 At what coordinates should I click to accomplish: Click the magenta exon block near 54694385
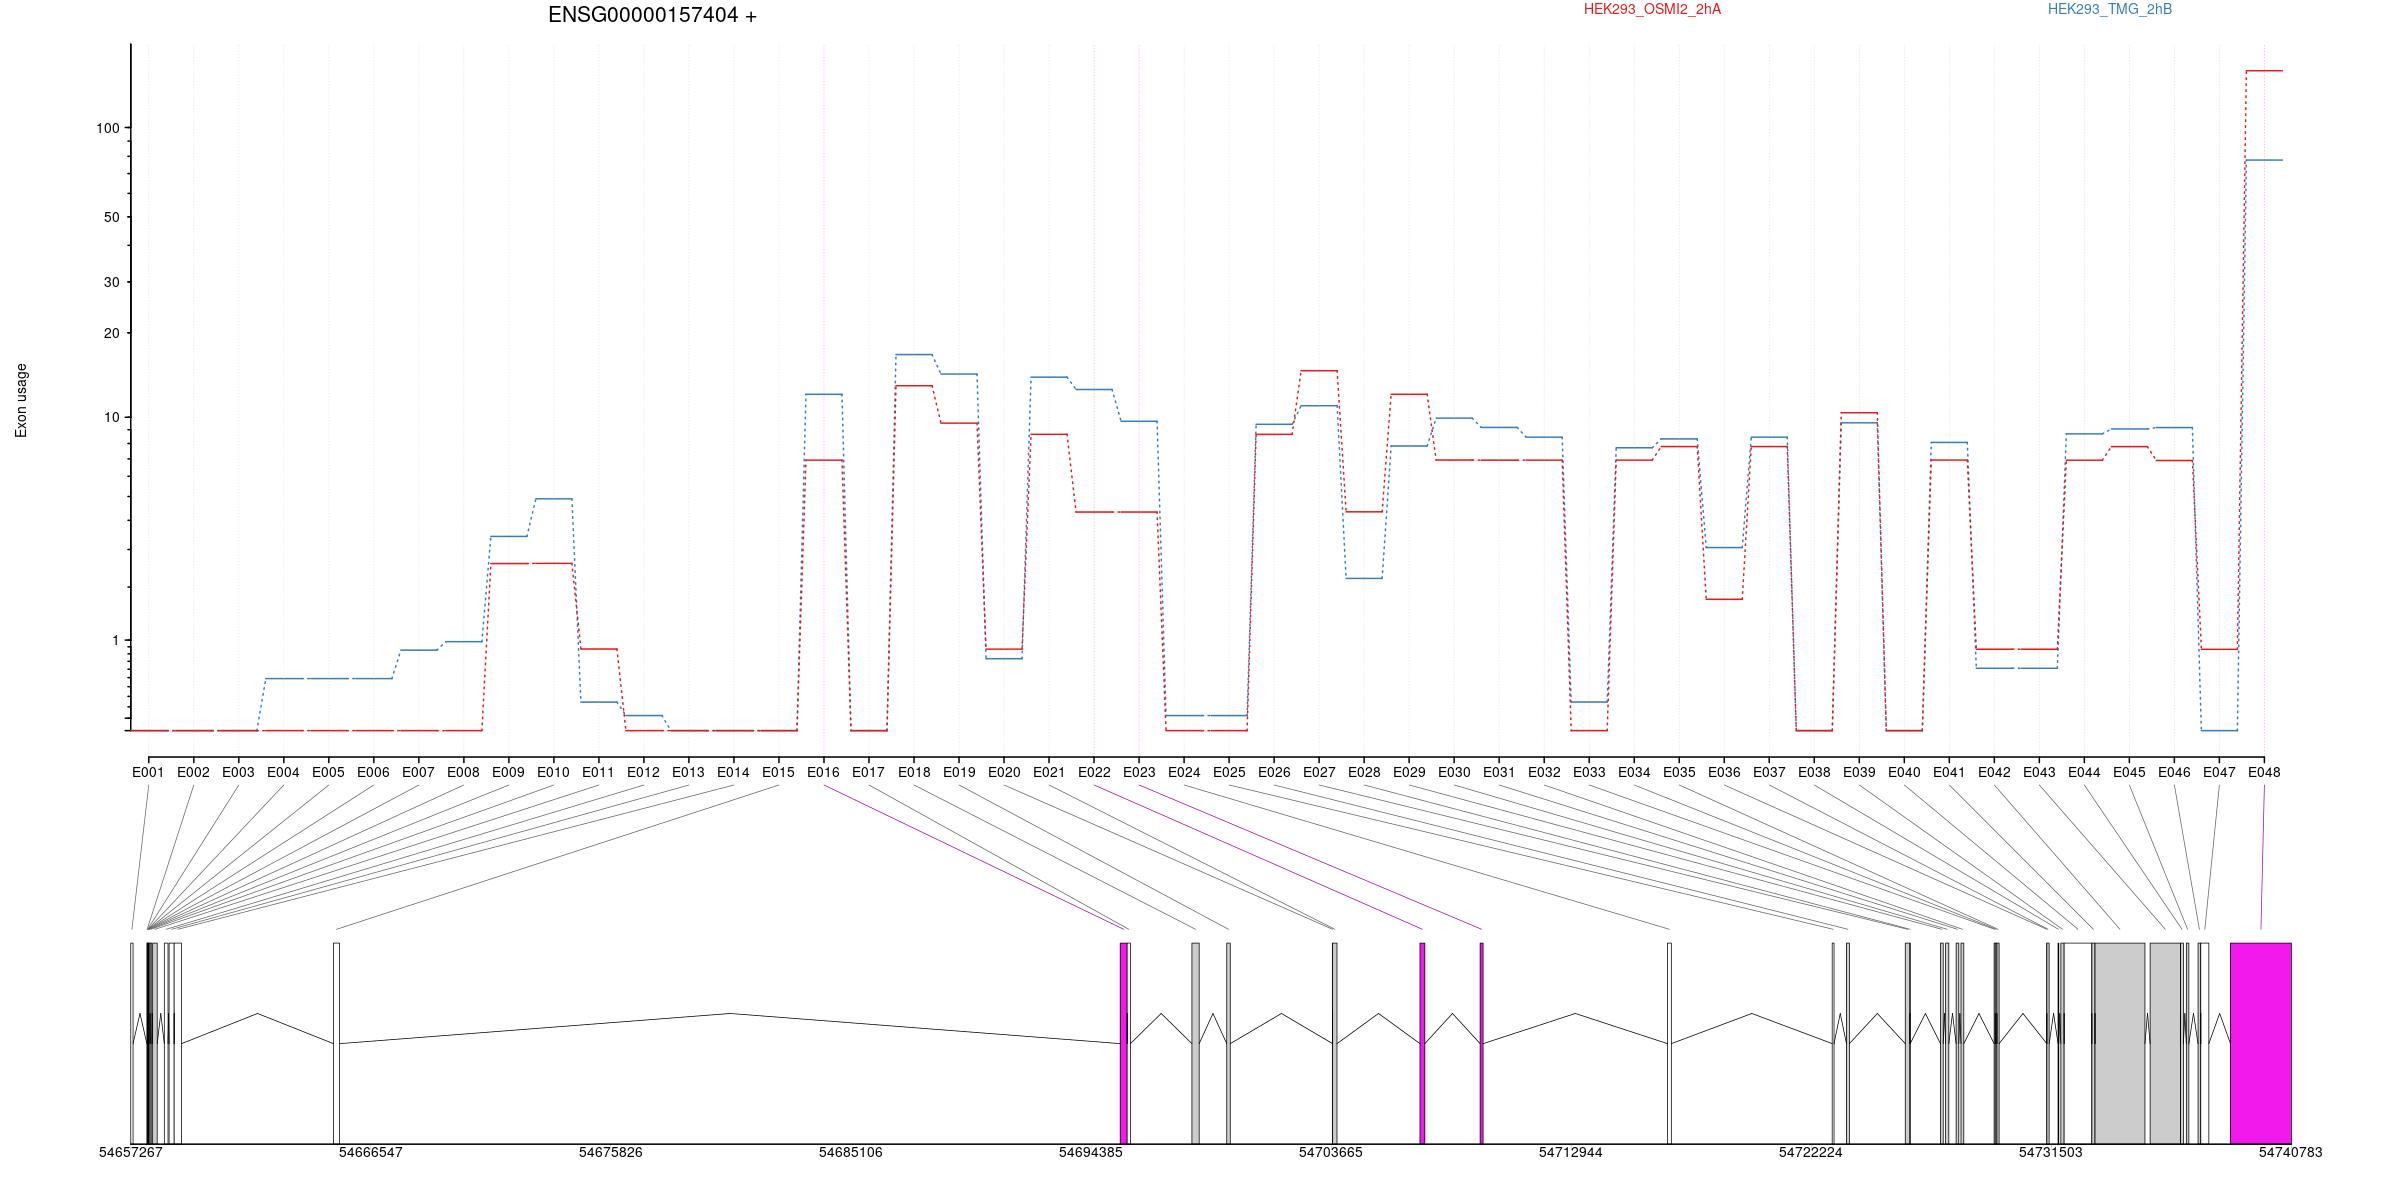click(1124, 1043)
